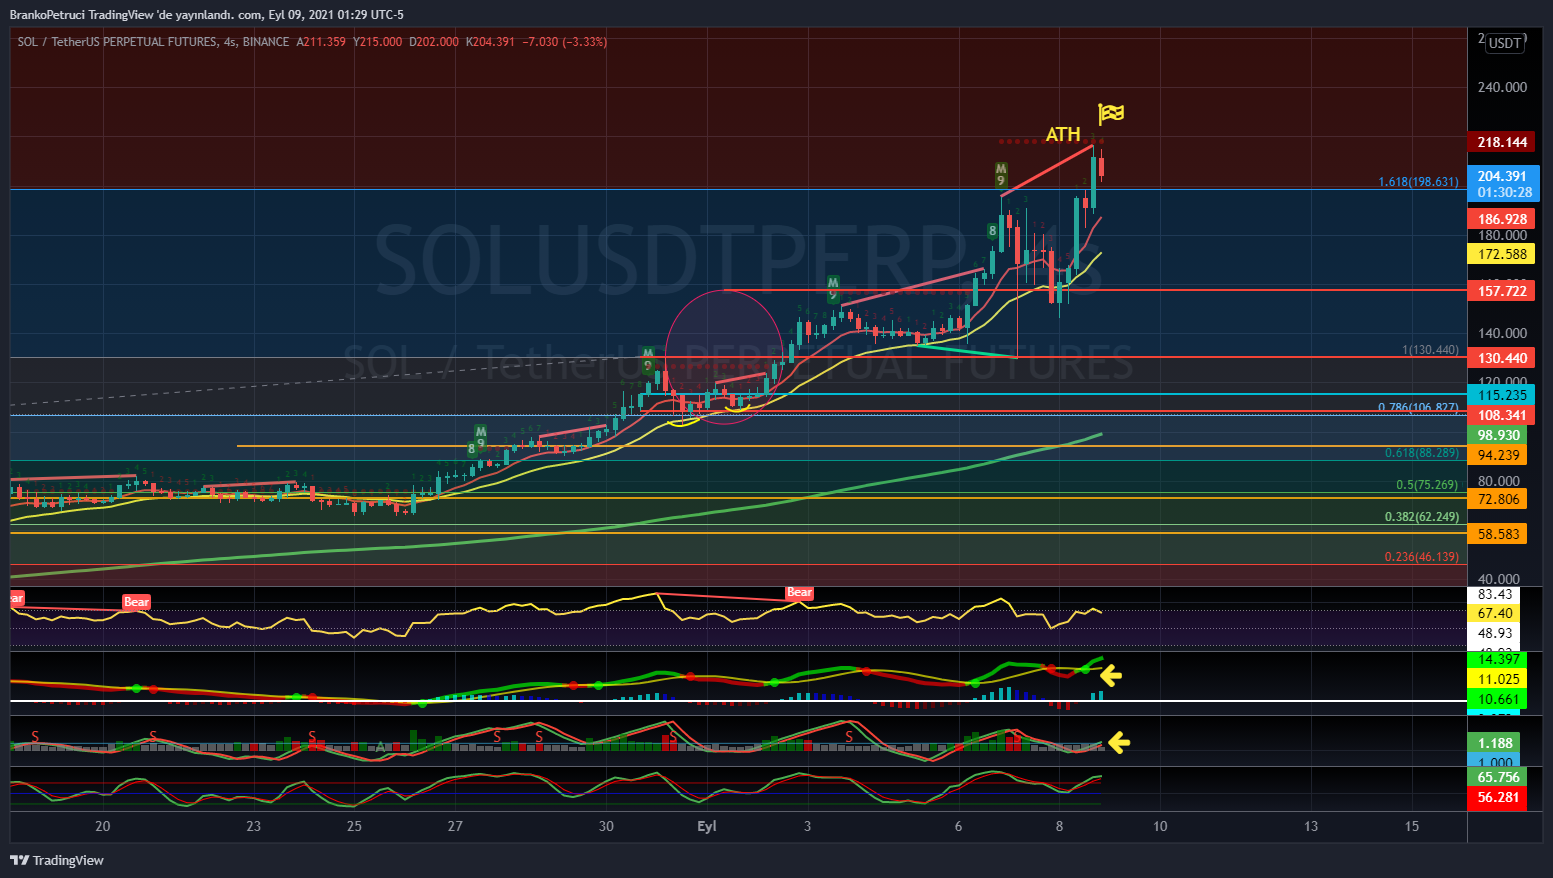Select the red 56.281 stochastic value label
This screenshot has height=878, width=1553.
(x=1497, y=797)
